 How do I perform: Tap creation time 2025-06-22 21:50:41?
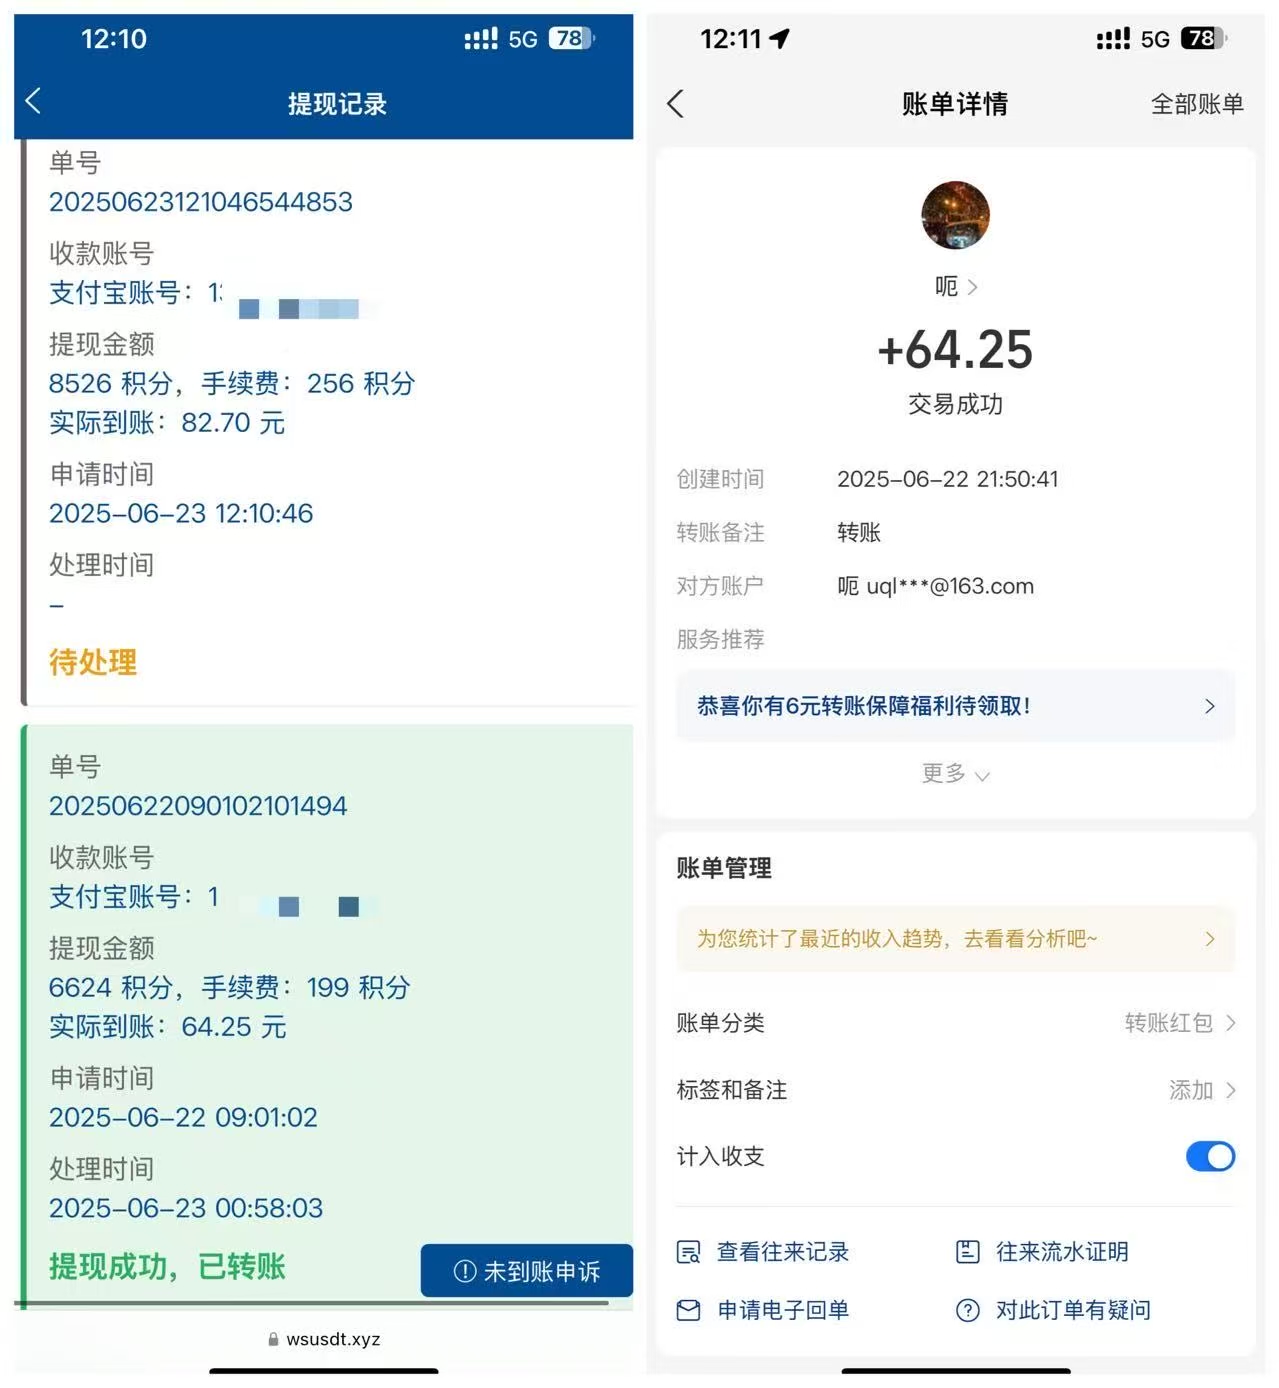(947, 479)
